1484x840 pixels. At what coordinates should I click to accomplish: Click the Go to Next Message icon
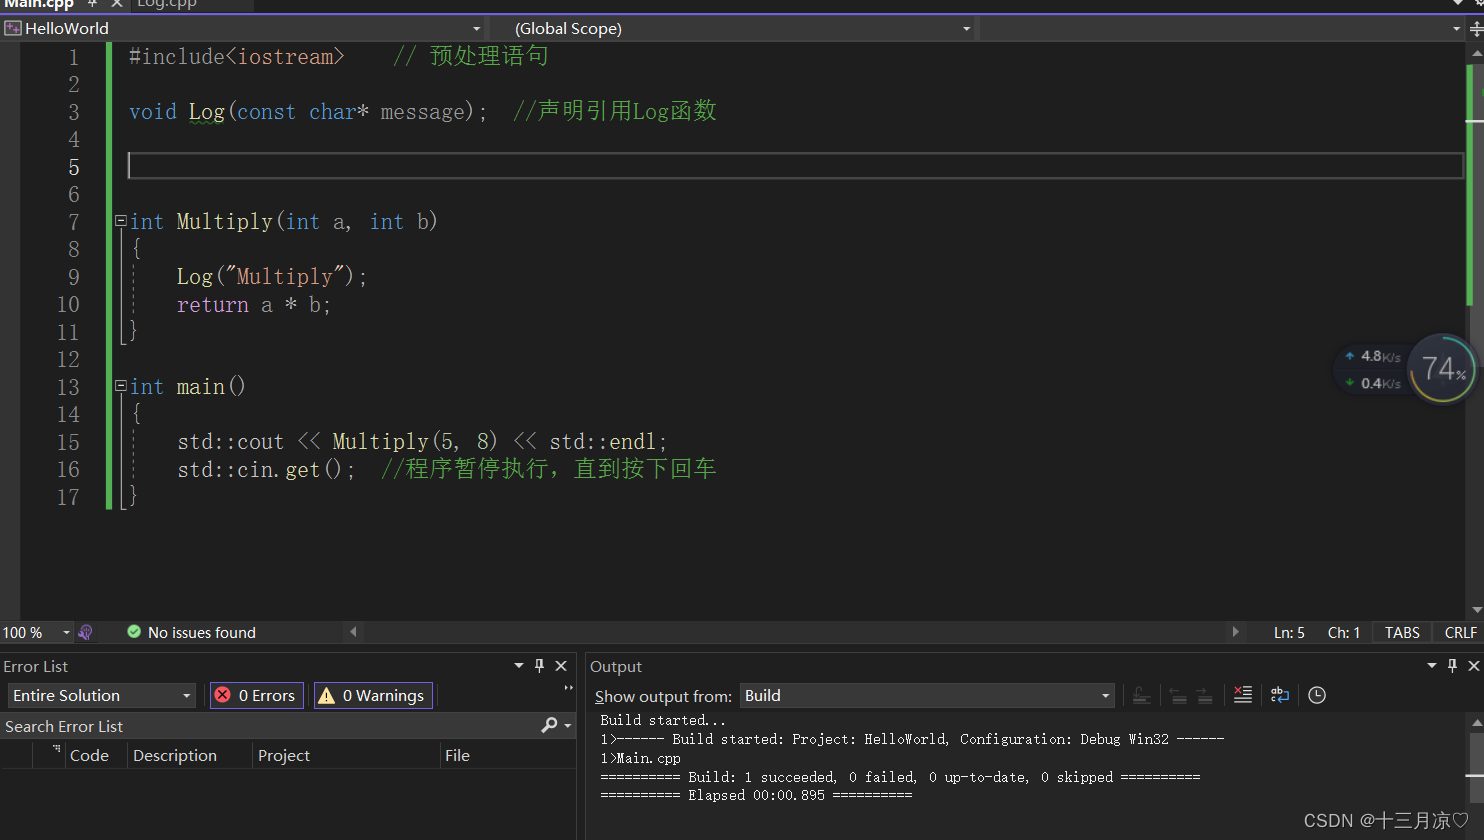(x=1204, y=695)
